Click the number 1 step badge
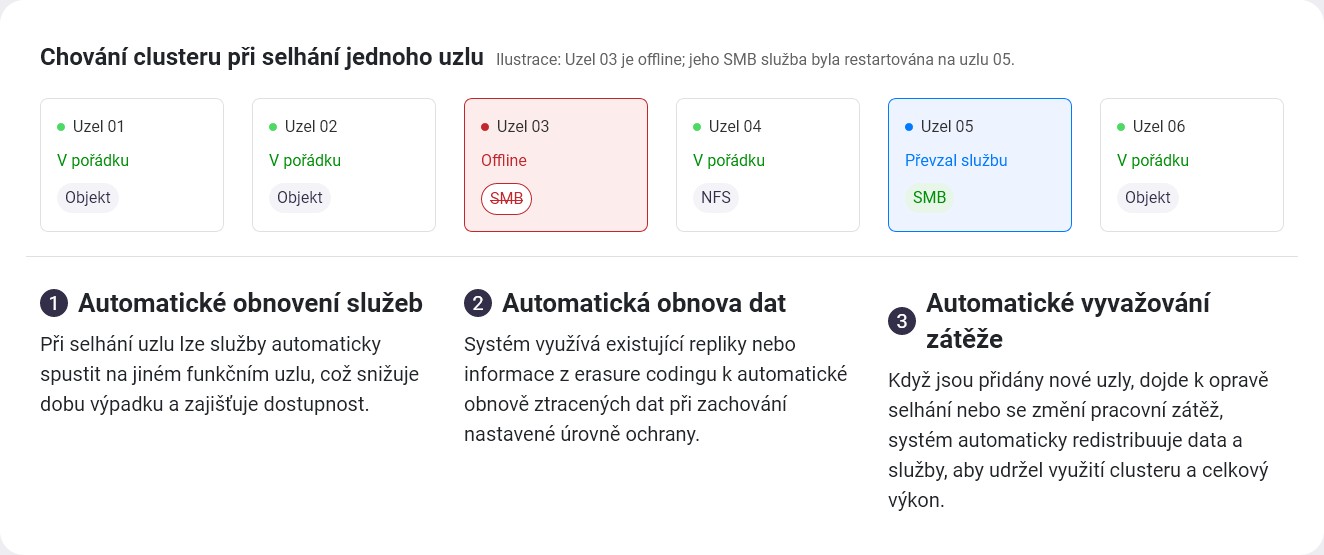The height and width of the screenshot is (555, 1324). (x=53, y=303)
